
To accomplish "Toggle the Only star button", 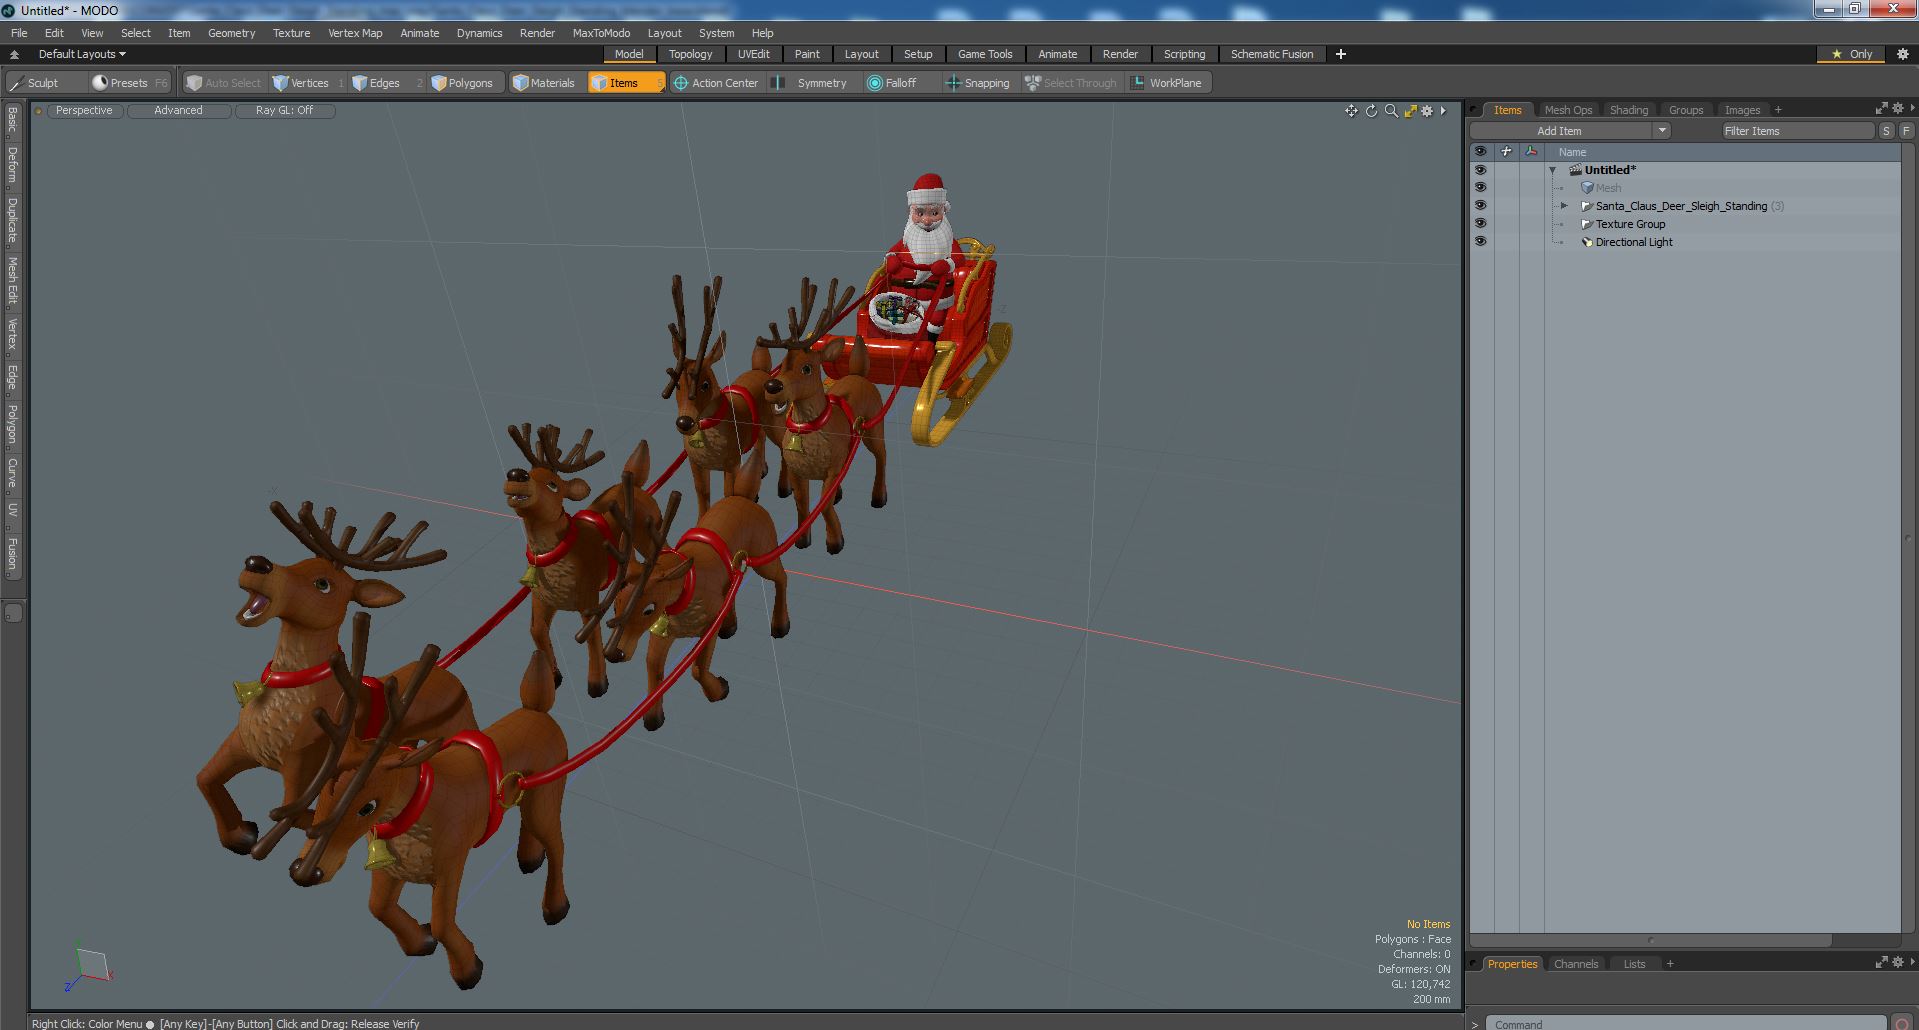I will (1852, 54).
